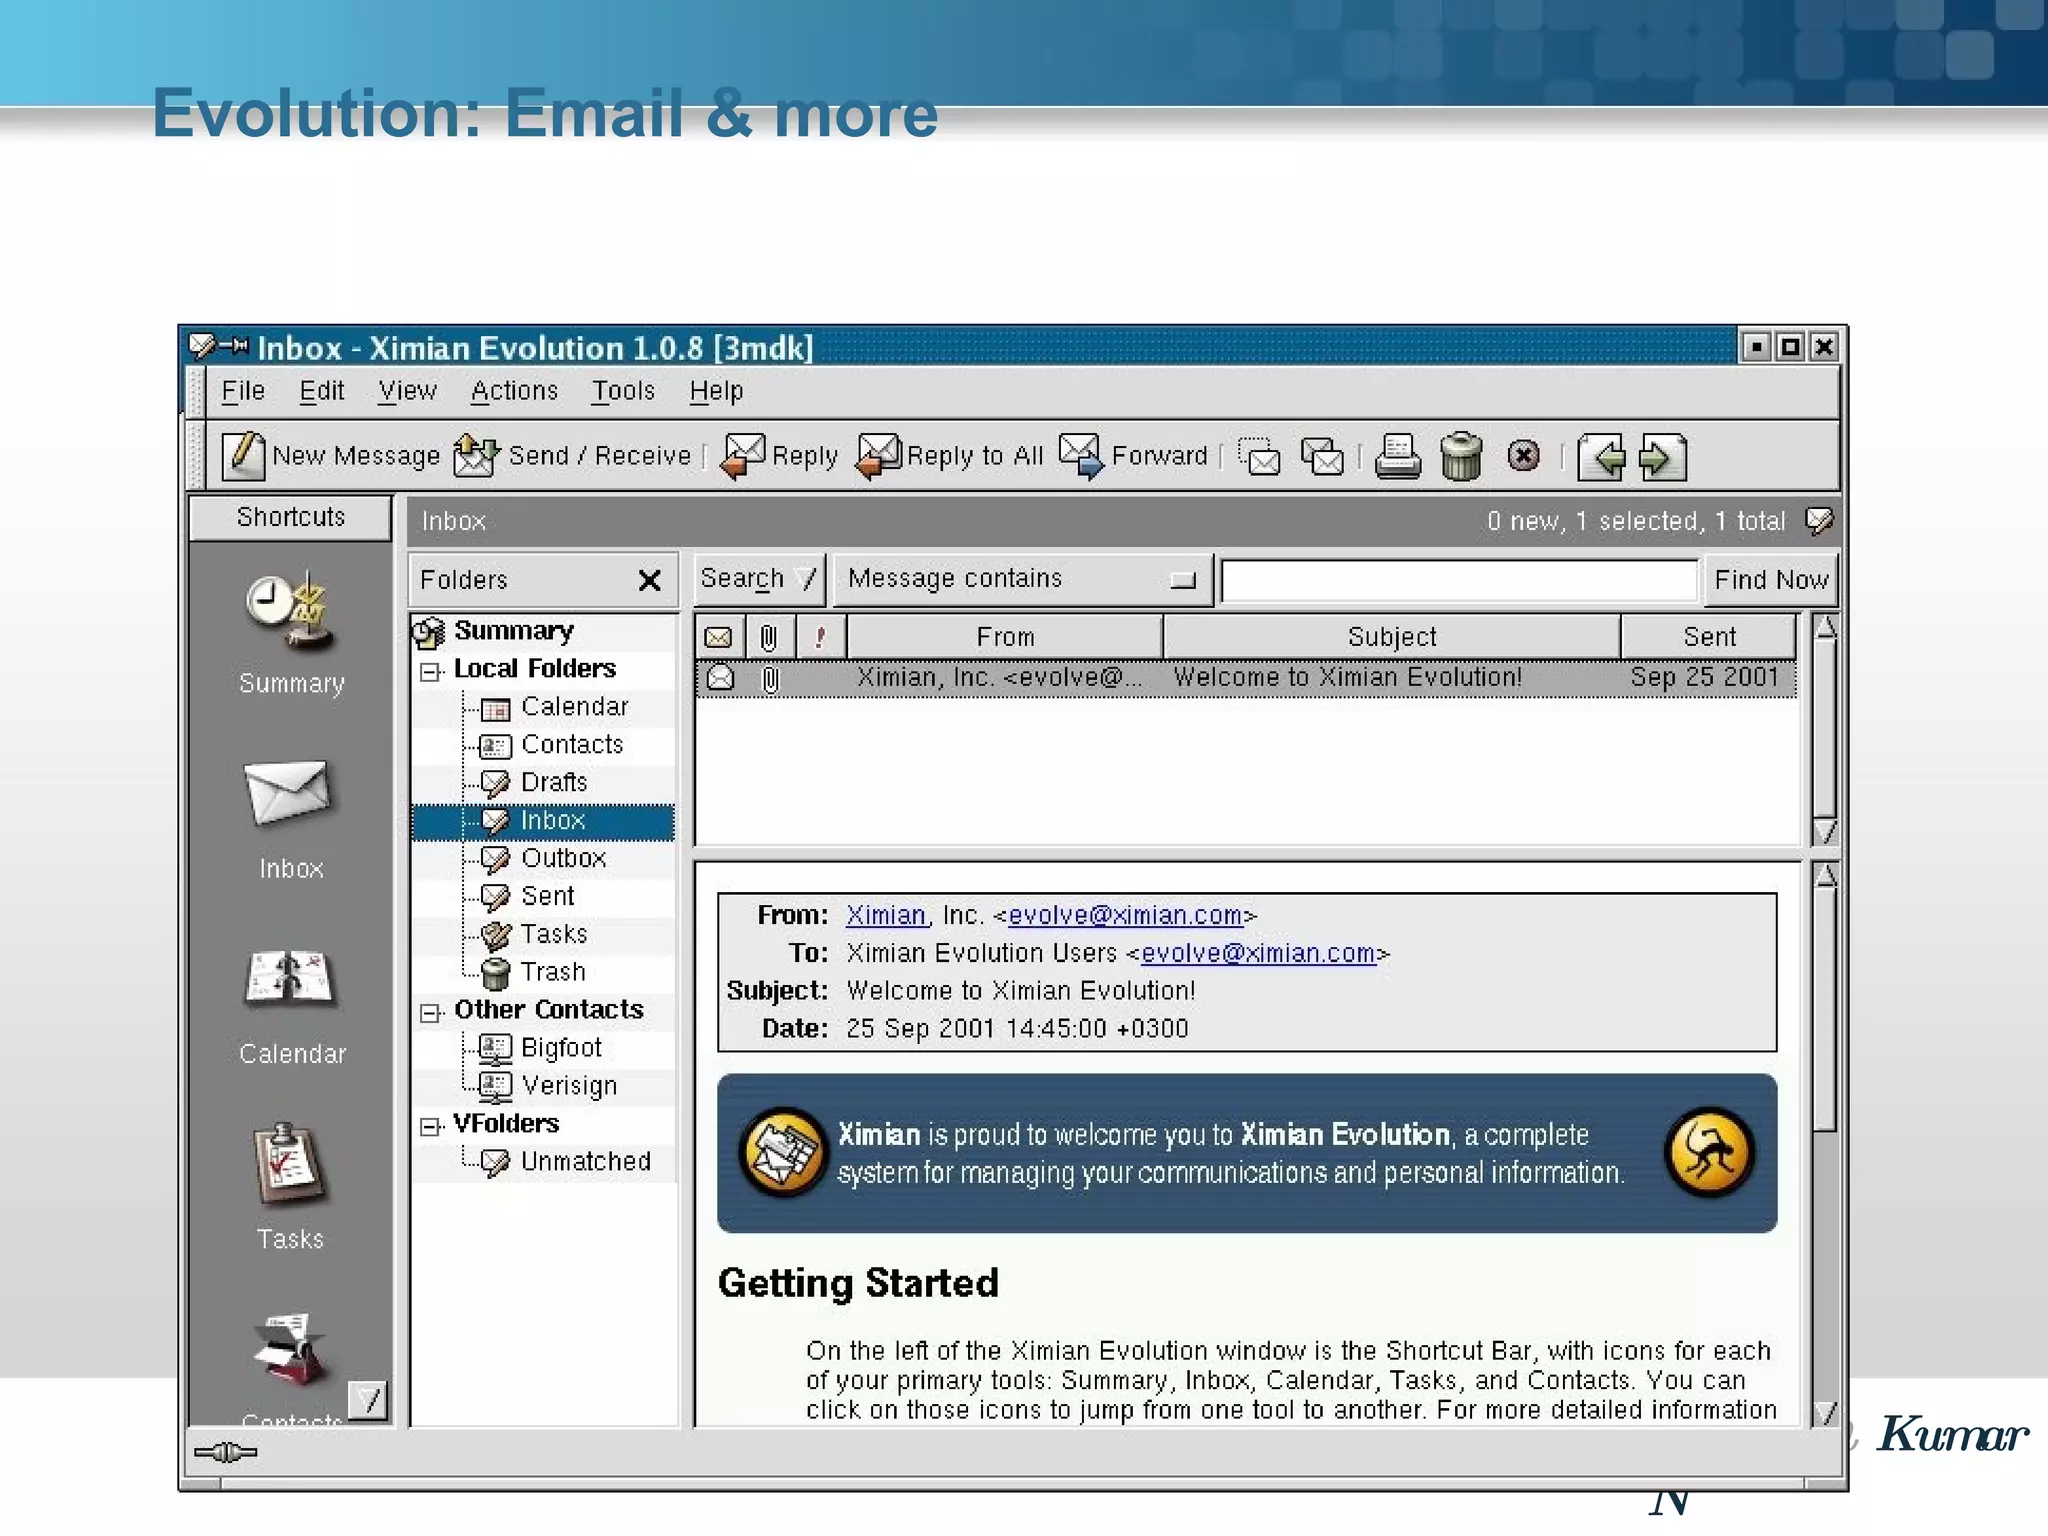Screen dimensions: 2048x1536
Task: Open the View menu
Action: 407,391
